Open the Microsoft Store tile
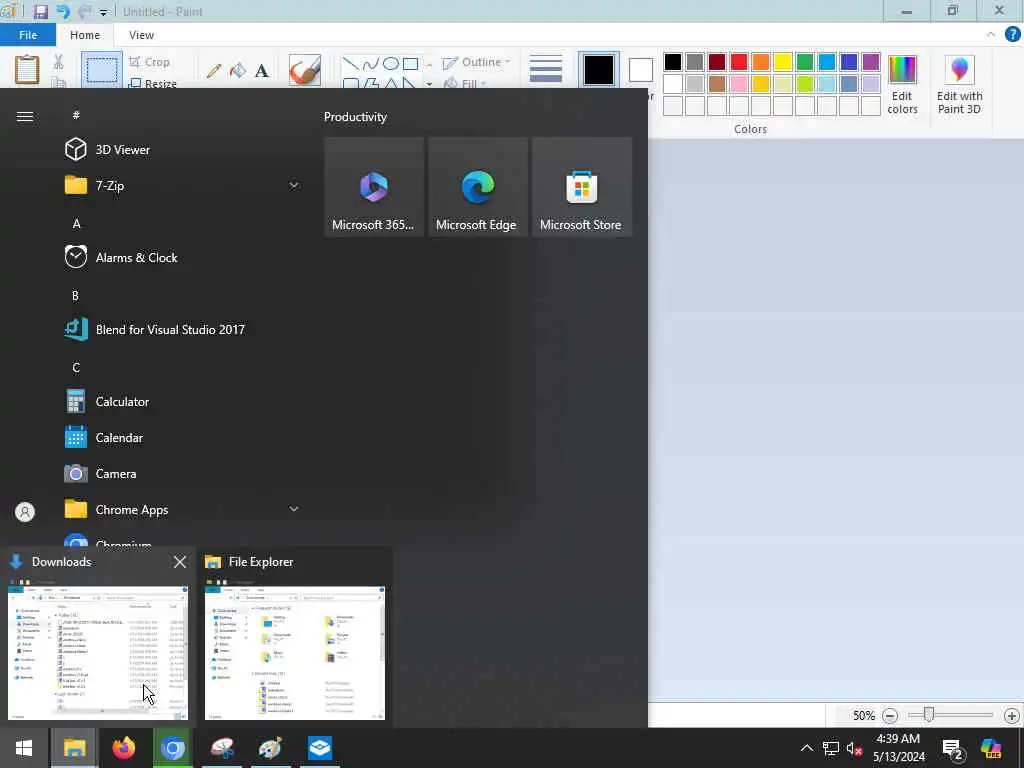Screen dimensions: 1024x768 (581, 187)
